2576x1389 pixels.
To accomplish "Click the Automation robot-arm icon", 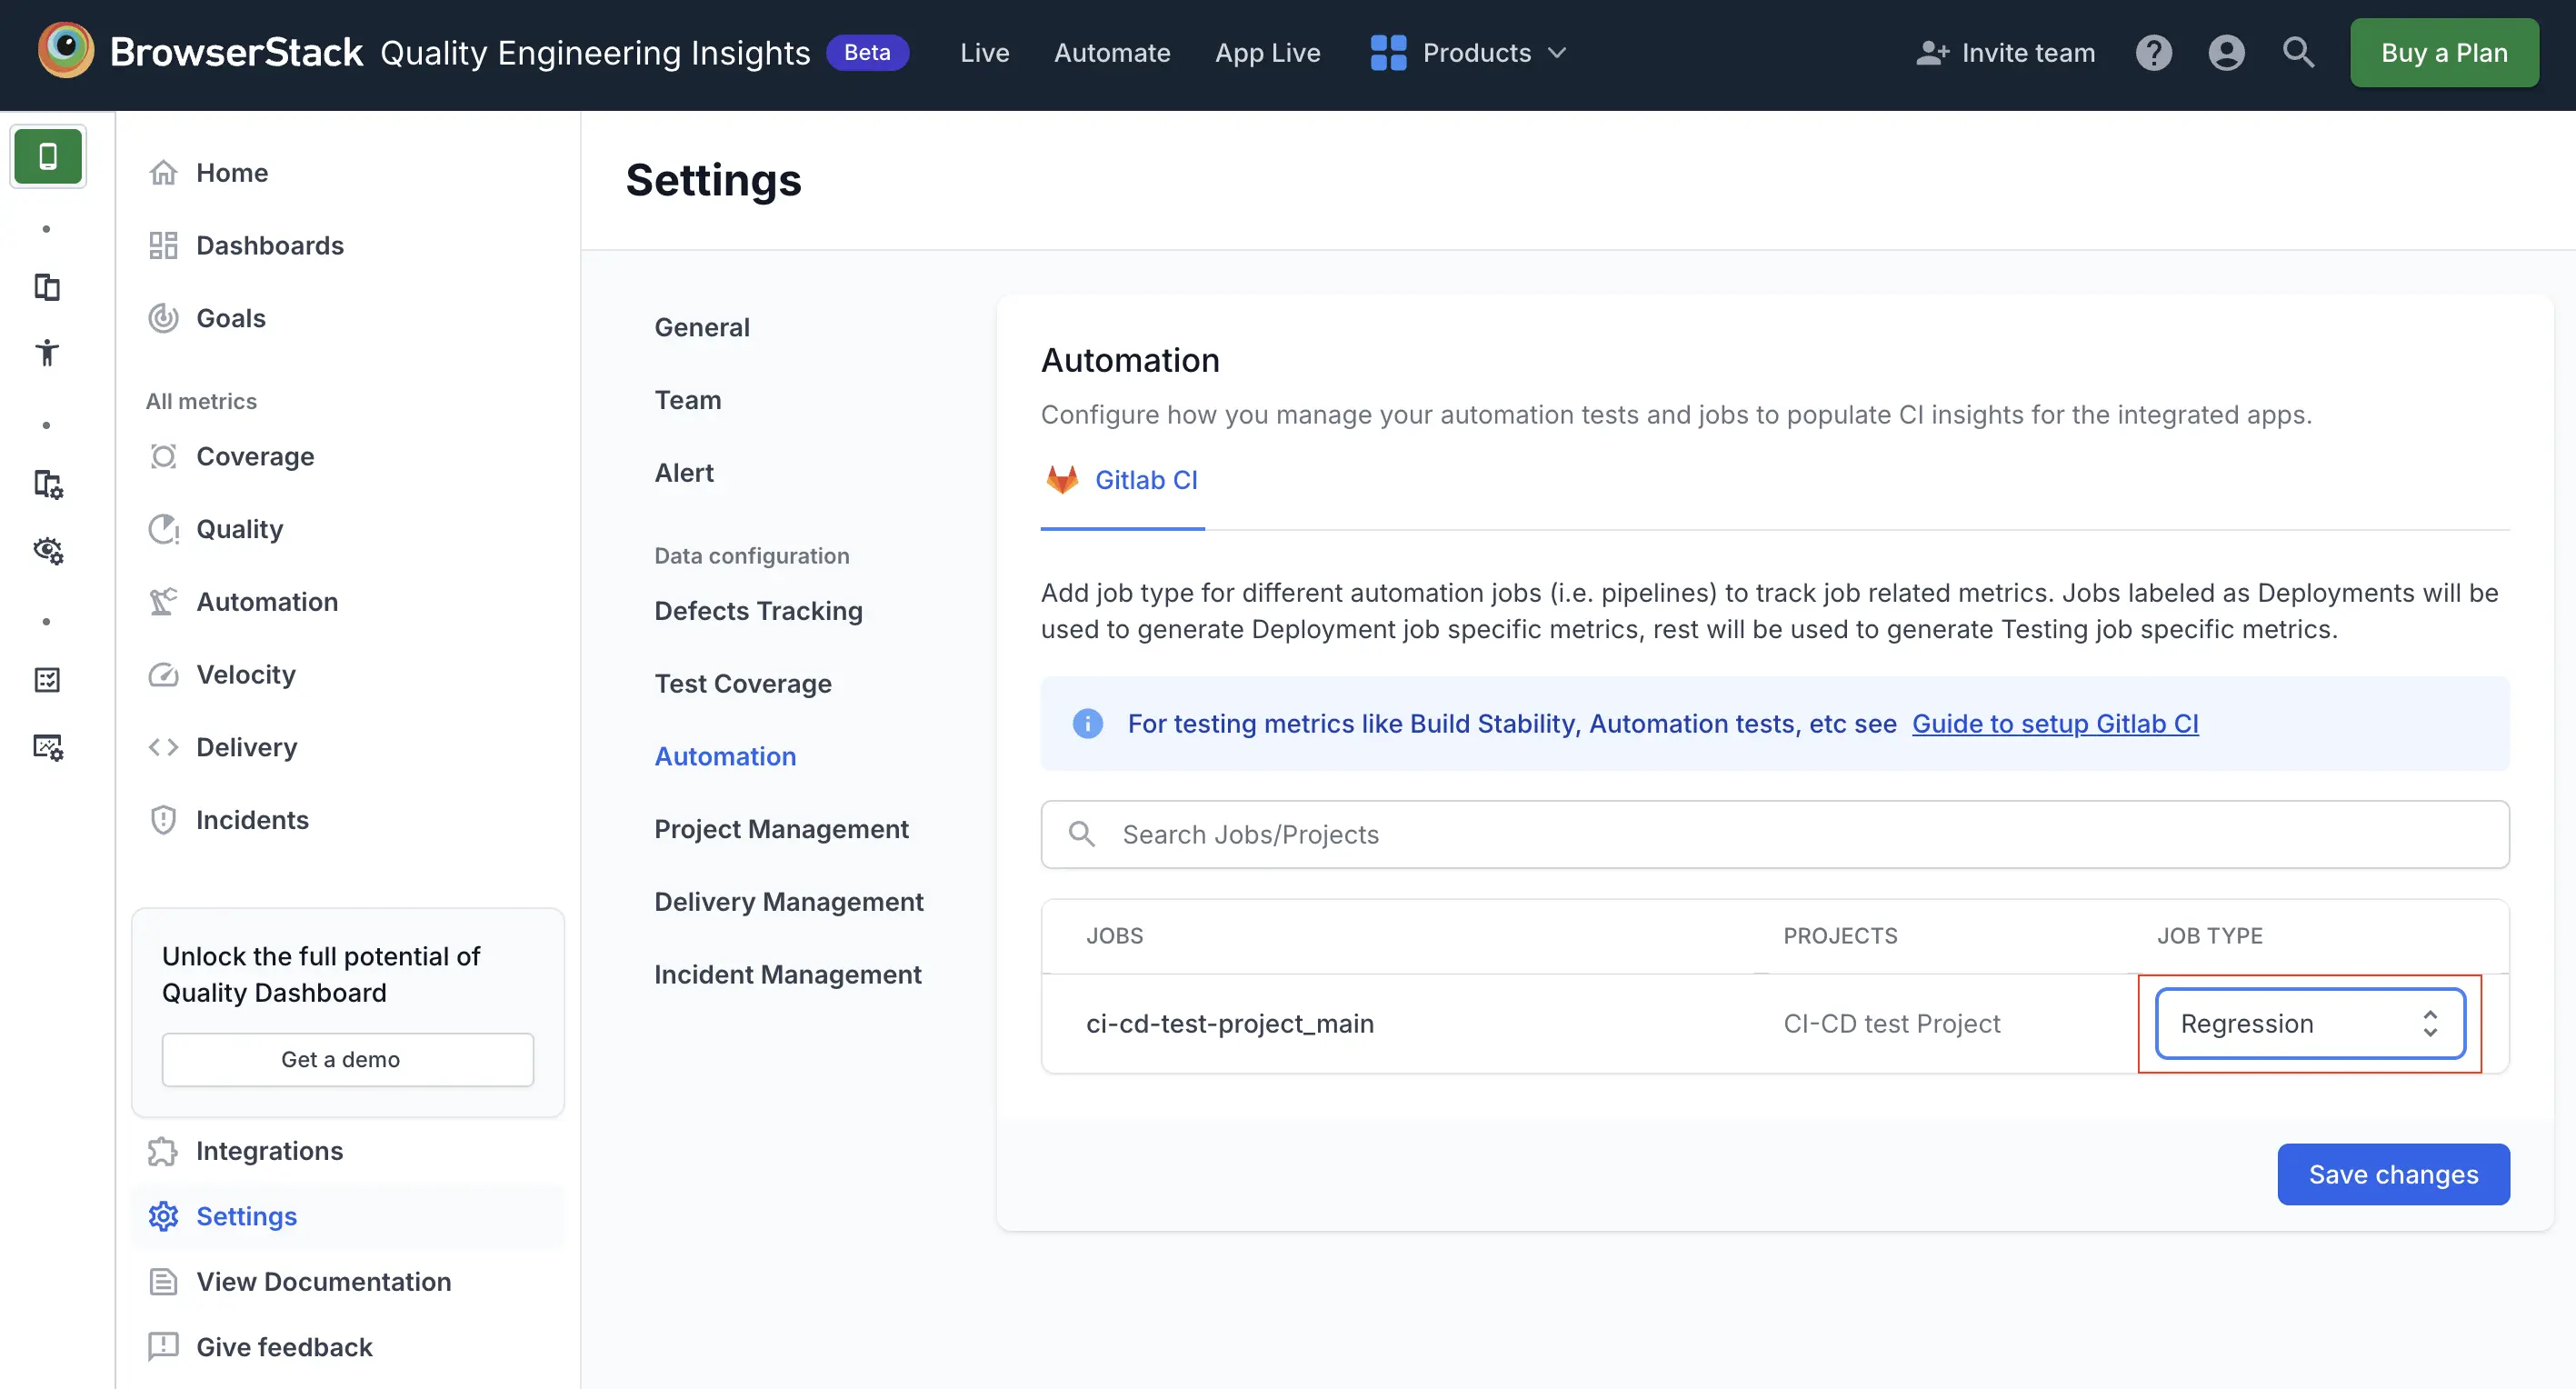I will (x=163, y=602).
